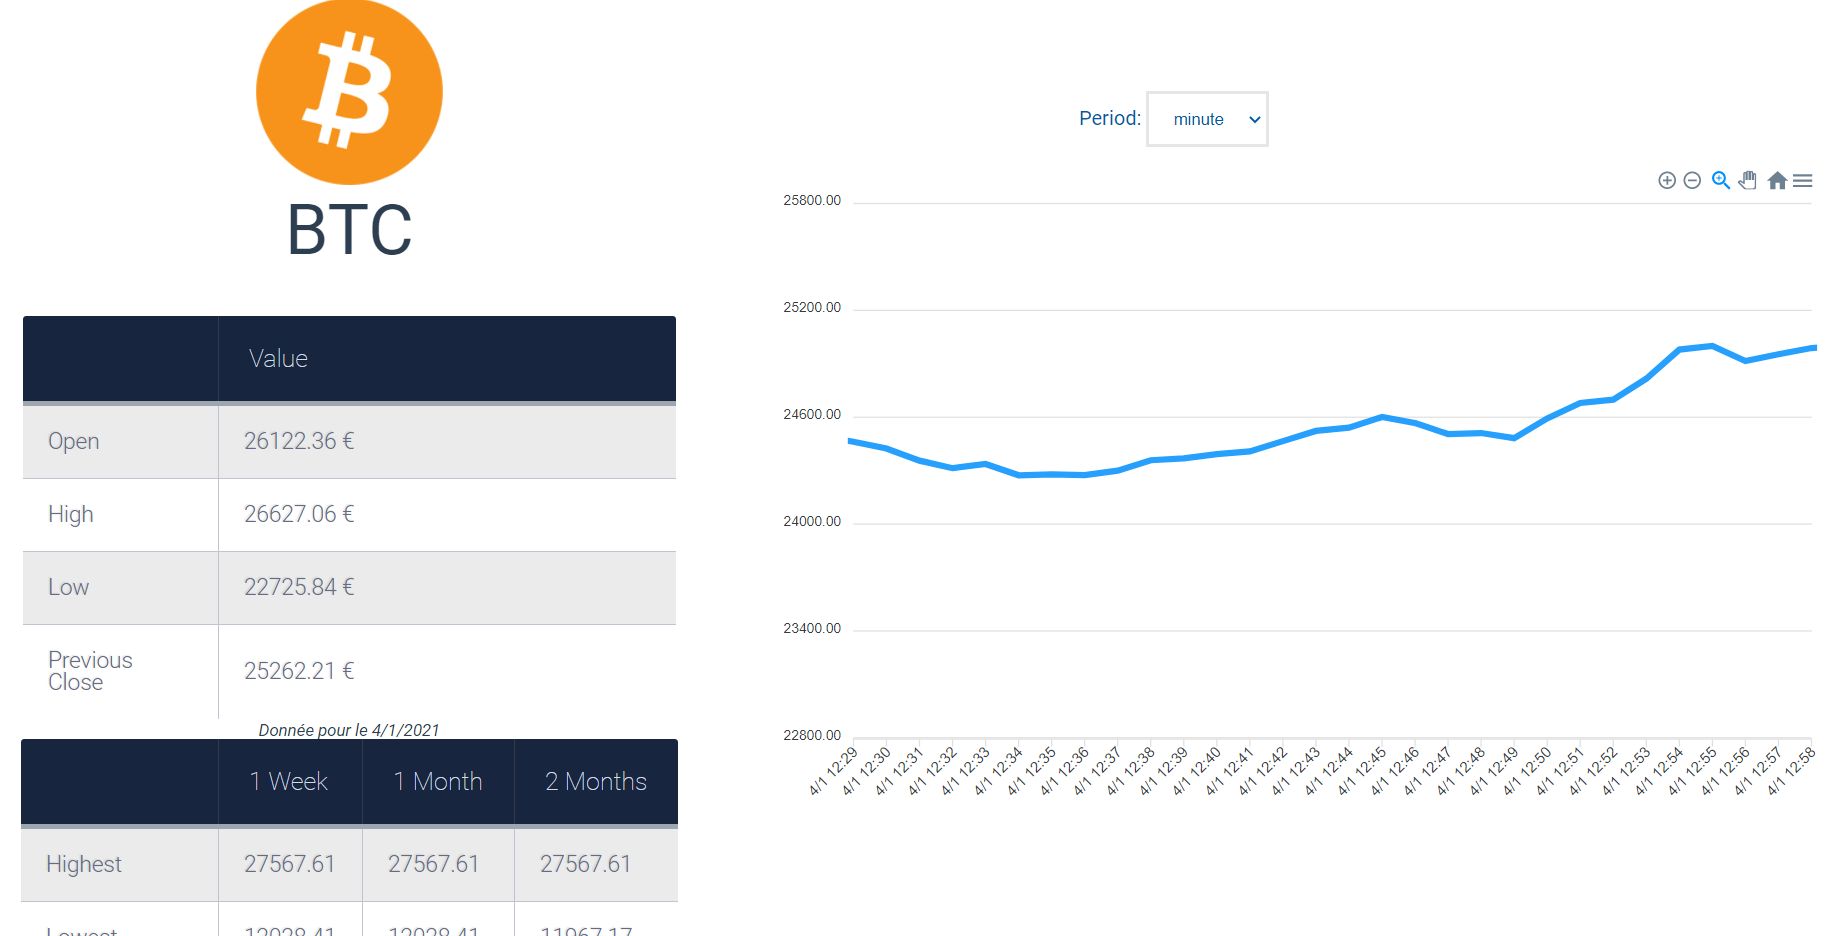Select the Low value 22725.84 €
This screenshot has height=936, width=1834.
[x=299, y=587]
